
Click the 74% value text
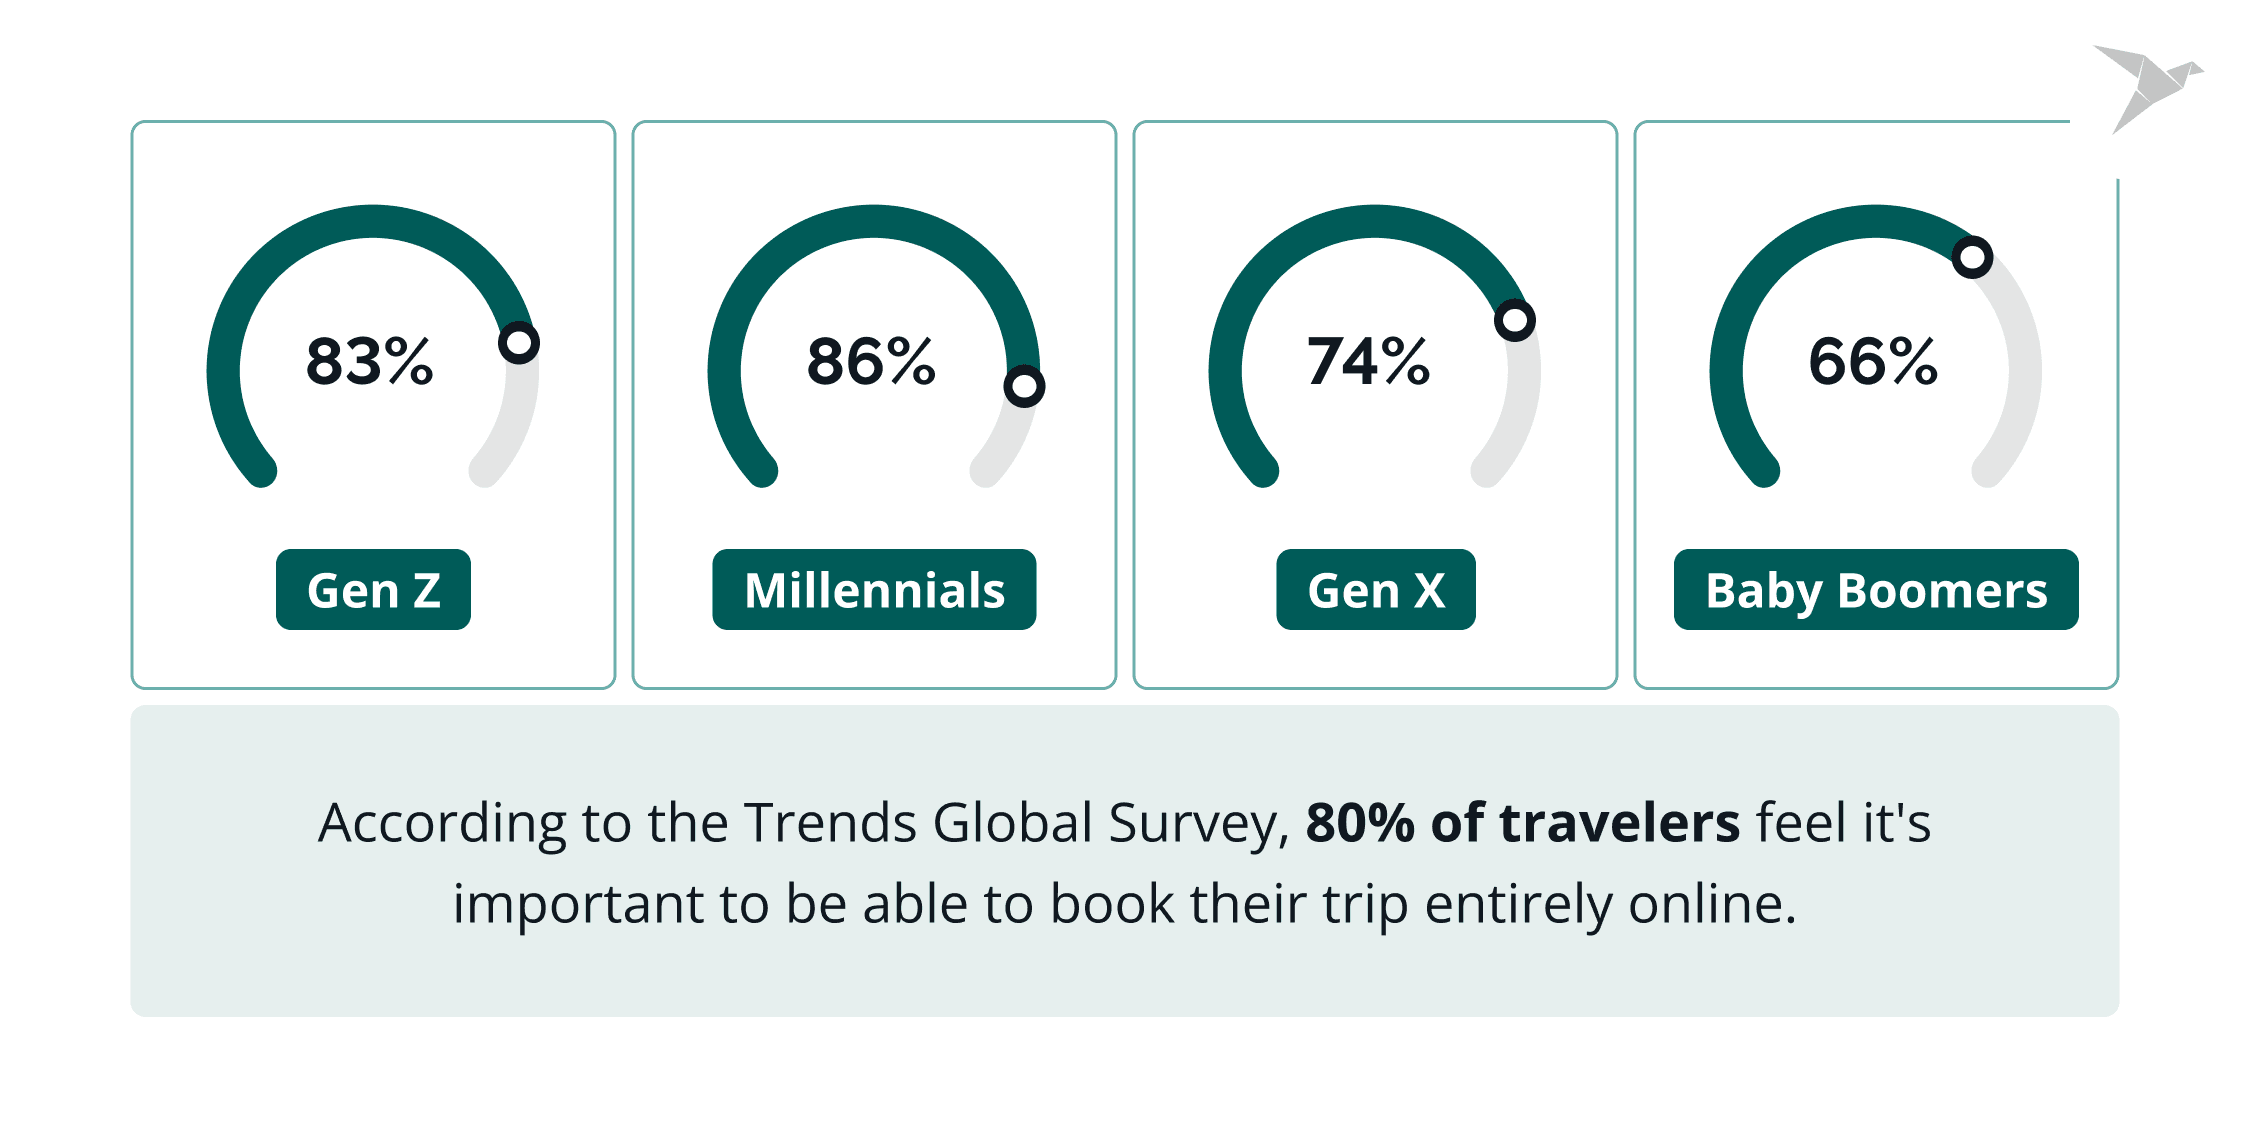click(x=1369, y=361)
